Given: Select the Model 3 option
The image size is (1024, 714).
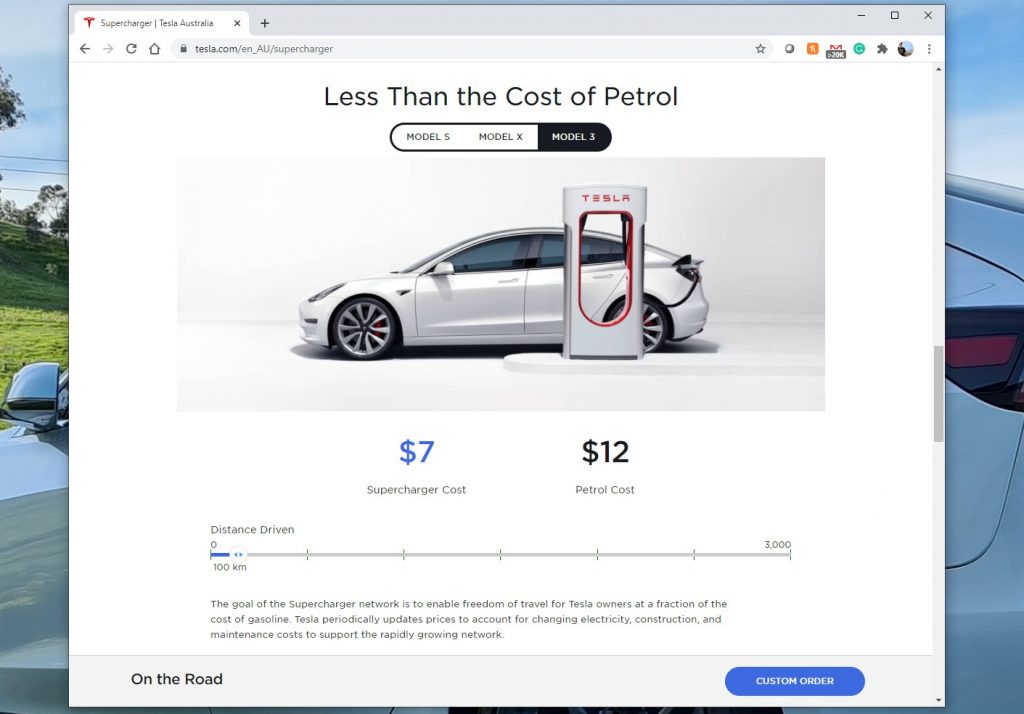Looking at the screenshot, I should click(573, 137).
